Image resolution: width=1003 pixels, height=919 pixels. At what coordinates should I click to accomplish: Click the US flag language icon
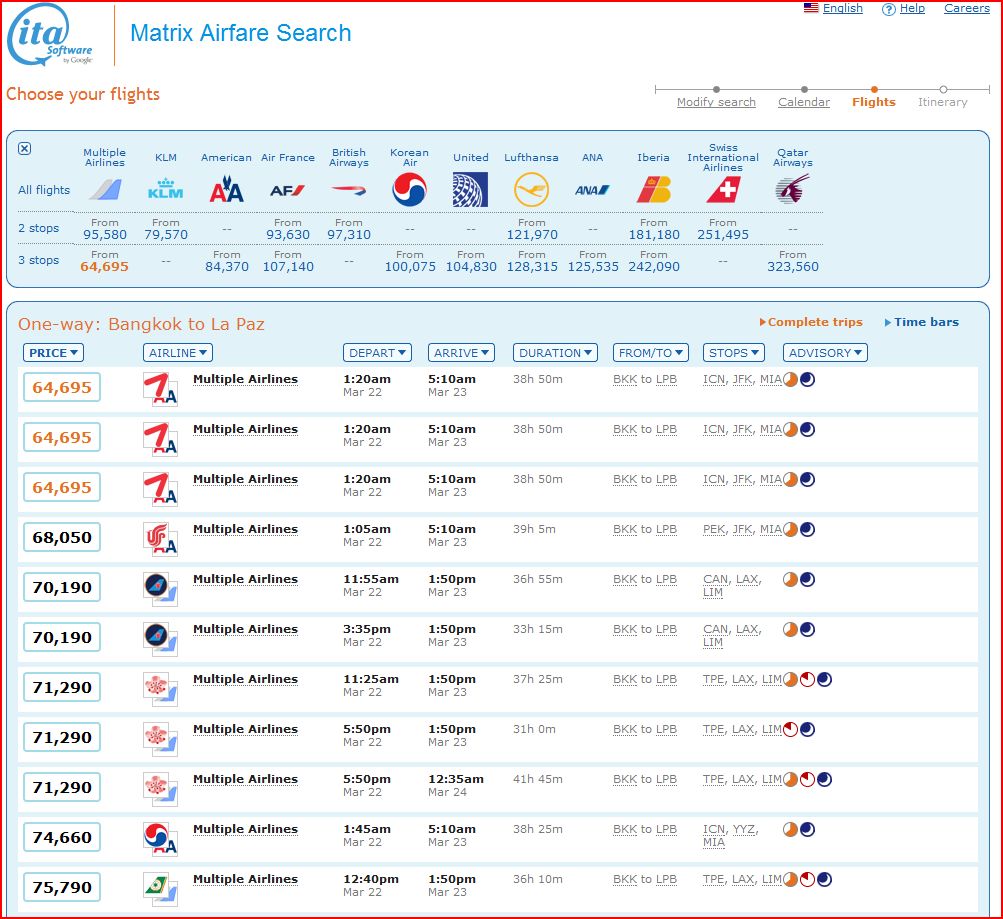[811, 8]
